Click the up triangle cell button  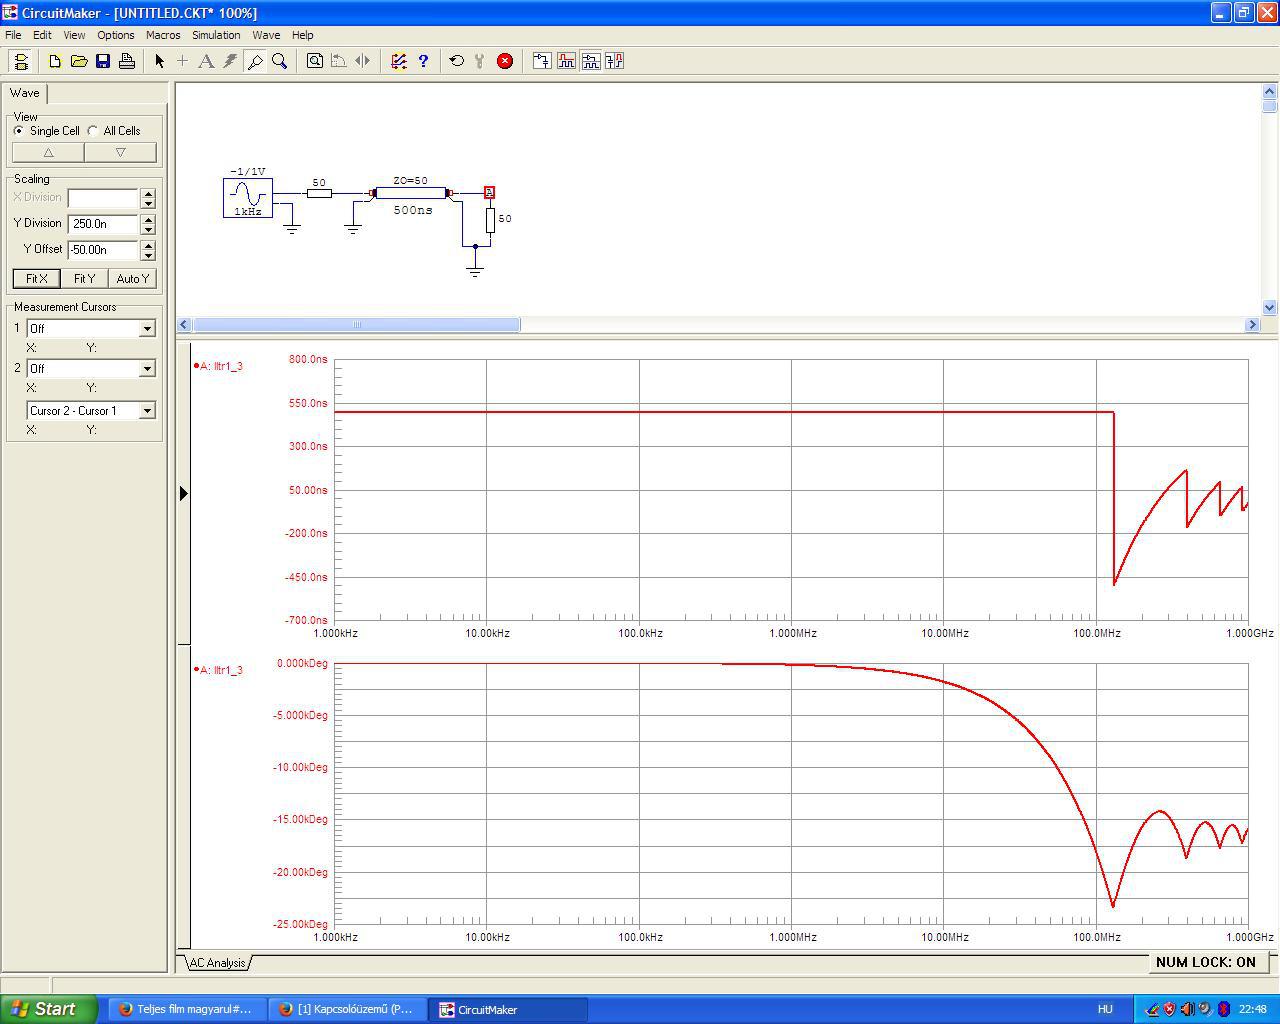tap(48, 152)
